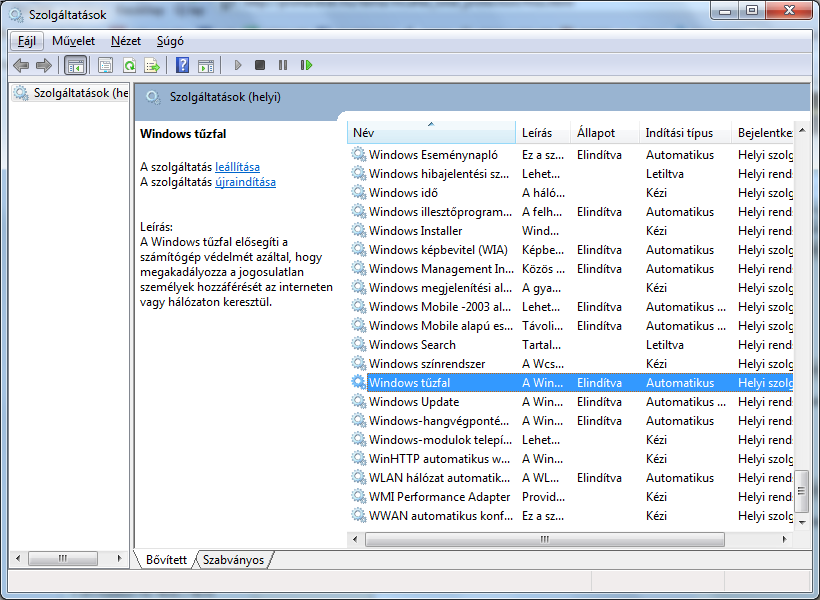
Task: Toggle the console tree show/hide icon
Action: click(75, 65)
